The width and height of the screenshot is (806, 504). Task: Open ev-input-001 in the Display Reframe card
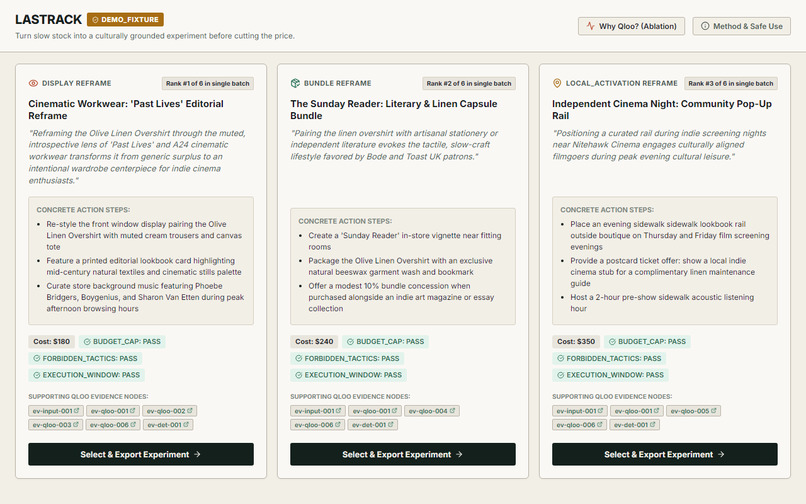pyautogui.click(x=56, y=411)
